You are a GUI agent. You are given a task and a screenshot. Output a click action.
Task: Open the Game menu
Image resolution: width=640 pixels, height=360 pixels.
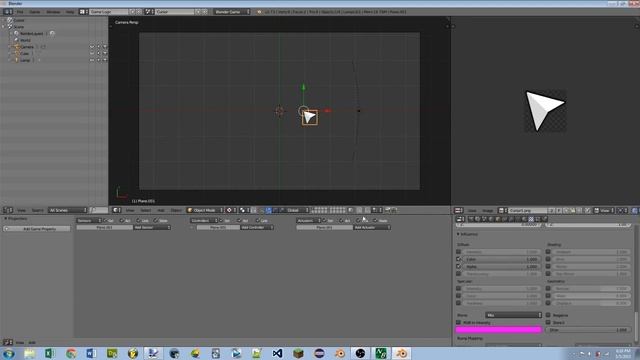pos(35,12)
